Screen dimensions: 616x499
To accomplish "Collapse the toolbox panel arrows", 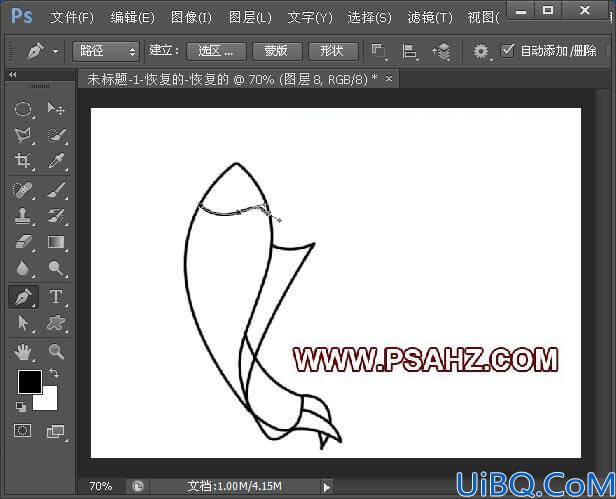I will coord(13,74).
